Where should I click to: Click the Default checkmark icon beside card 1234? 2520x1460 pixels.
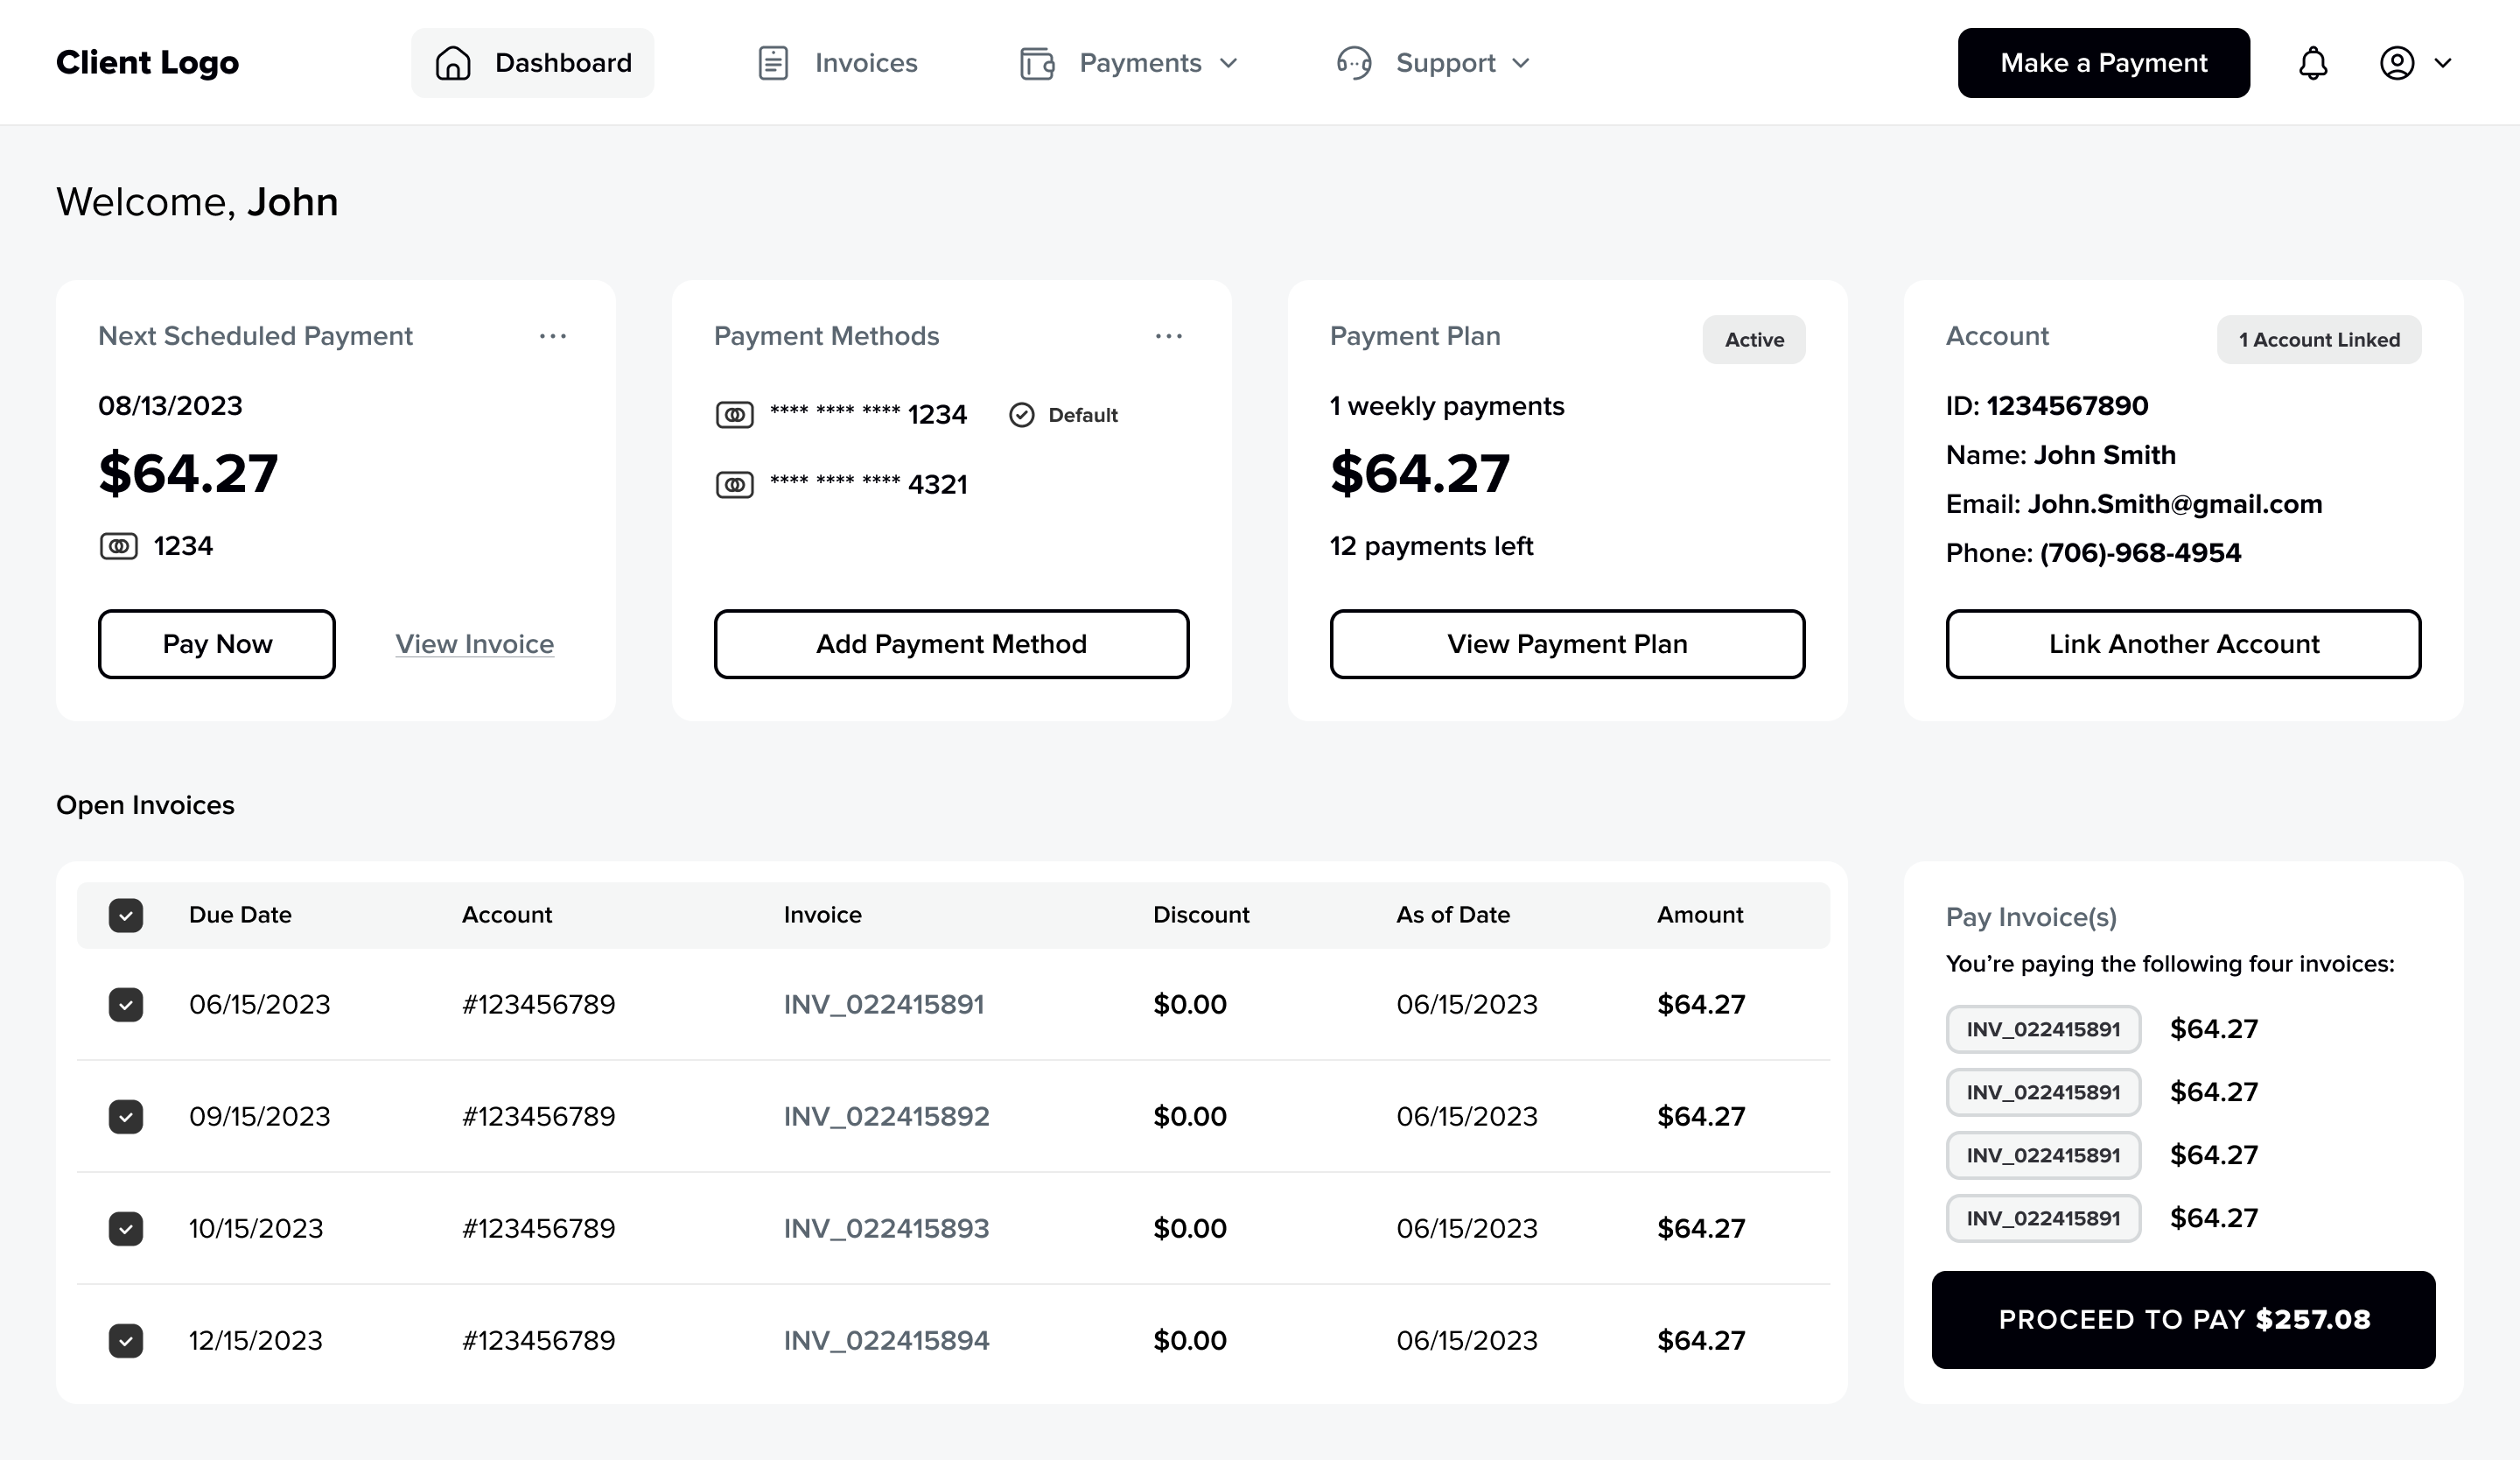click(x=1021, y=415)
